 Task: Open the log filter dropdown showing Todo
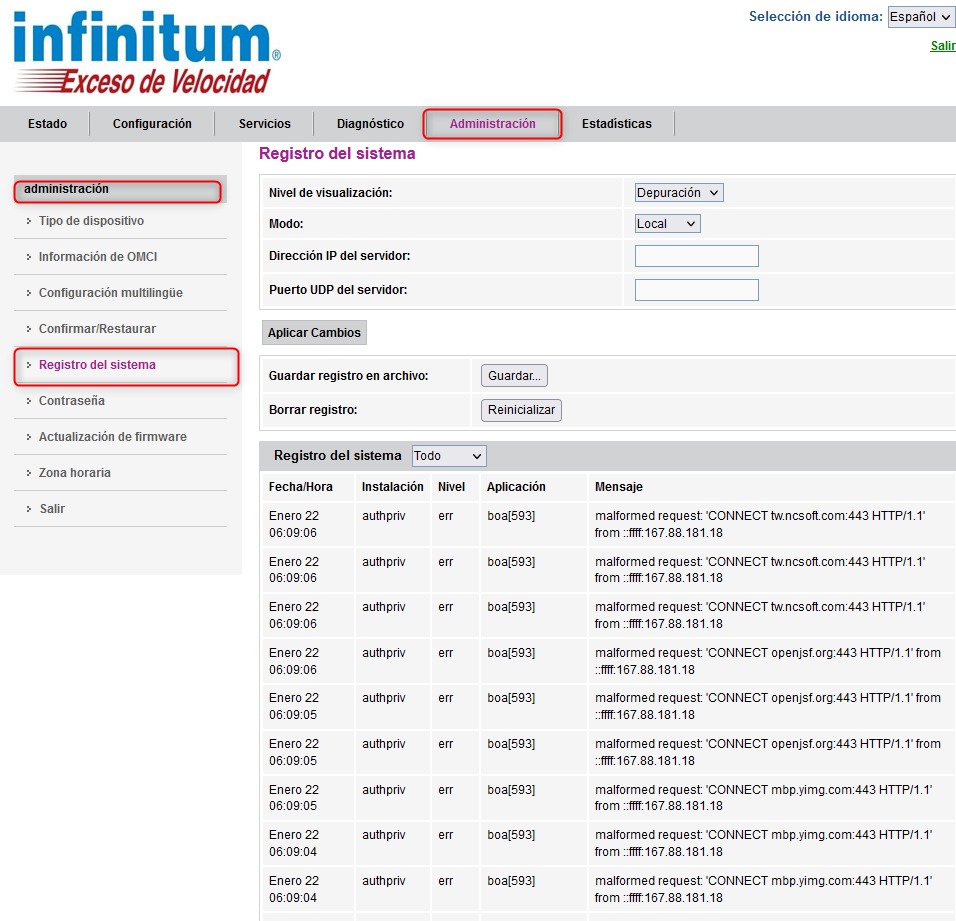click(448, 455)
